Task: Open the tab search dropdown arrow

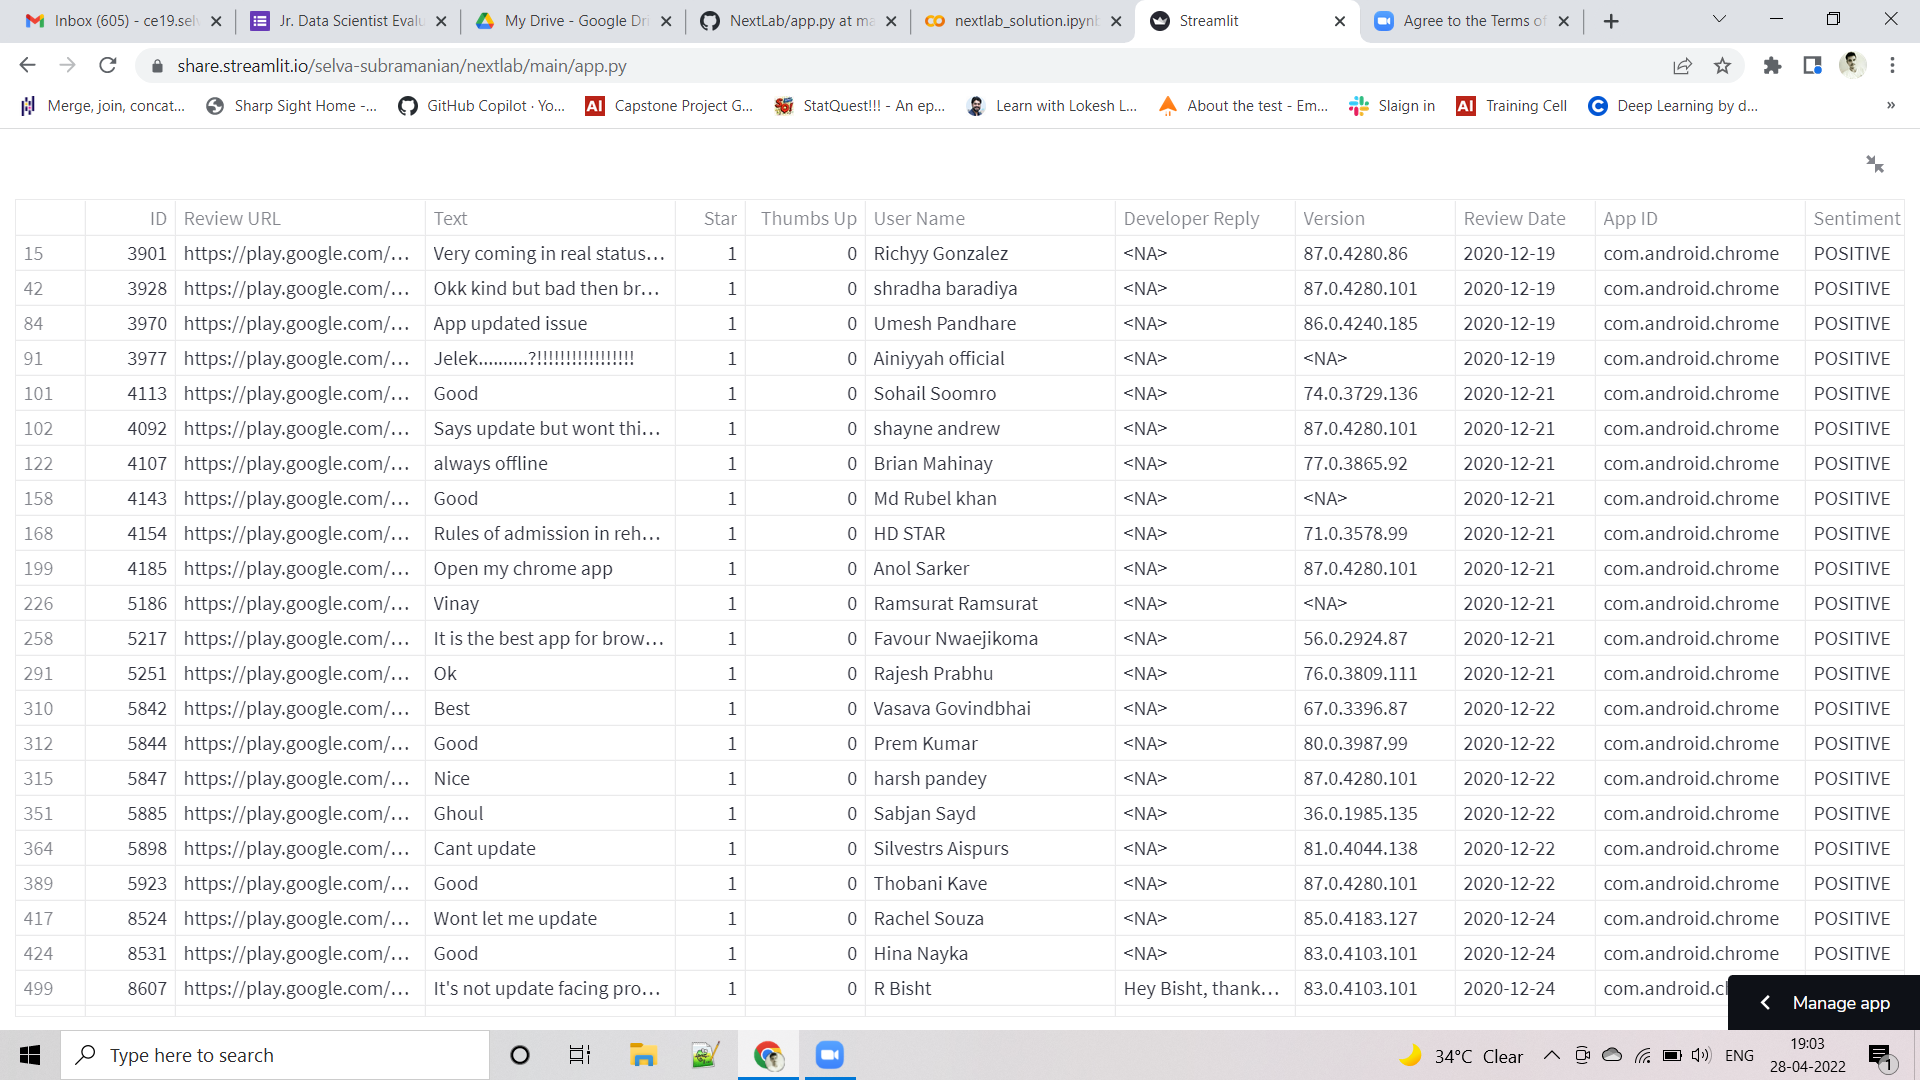Action: (1718, 19)
